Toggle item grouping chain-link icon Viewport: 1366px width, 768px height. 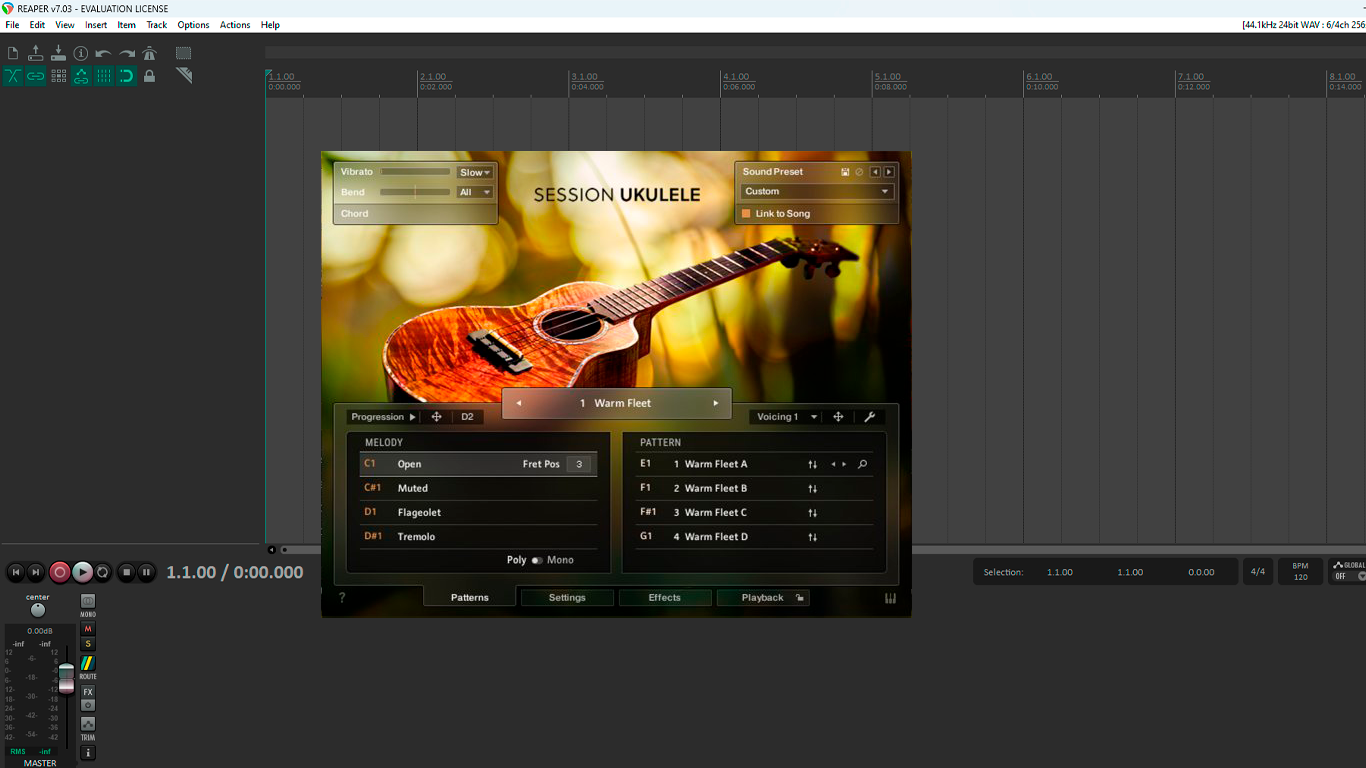pos(36,76)
